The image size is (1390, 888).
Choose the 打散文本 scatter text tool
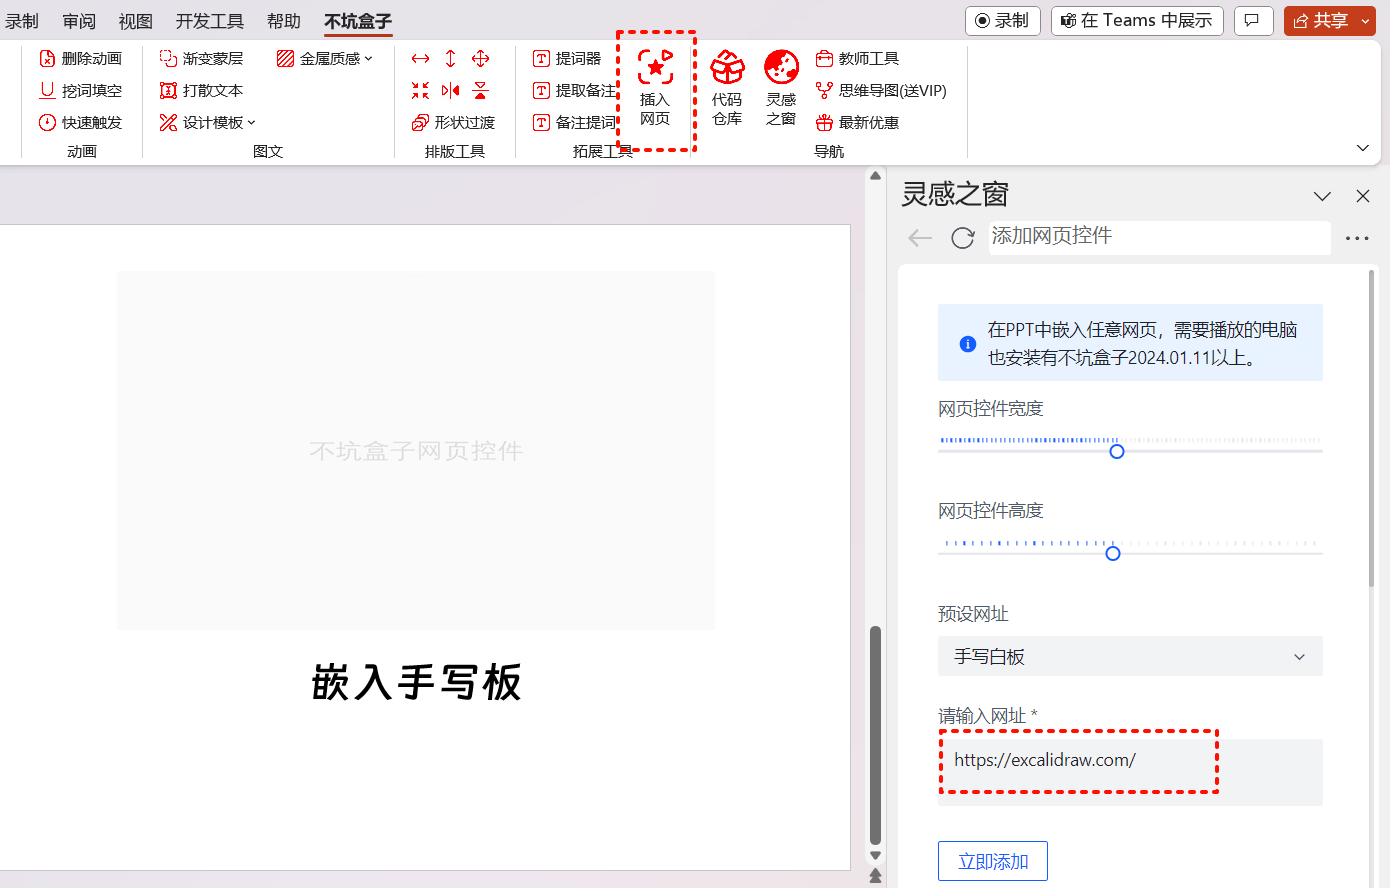pos(201,91)
